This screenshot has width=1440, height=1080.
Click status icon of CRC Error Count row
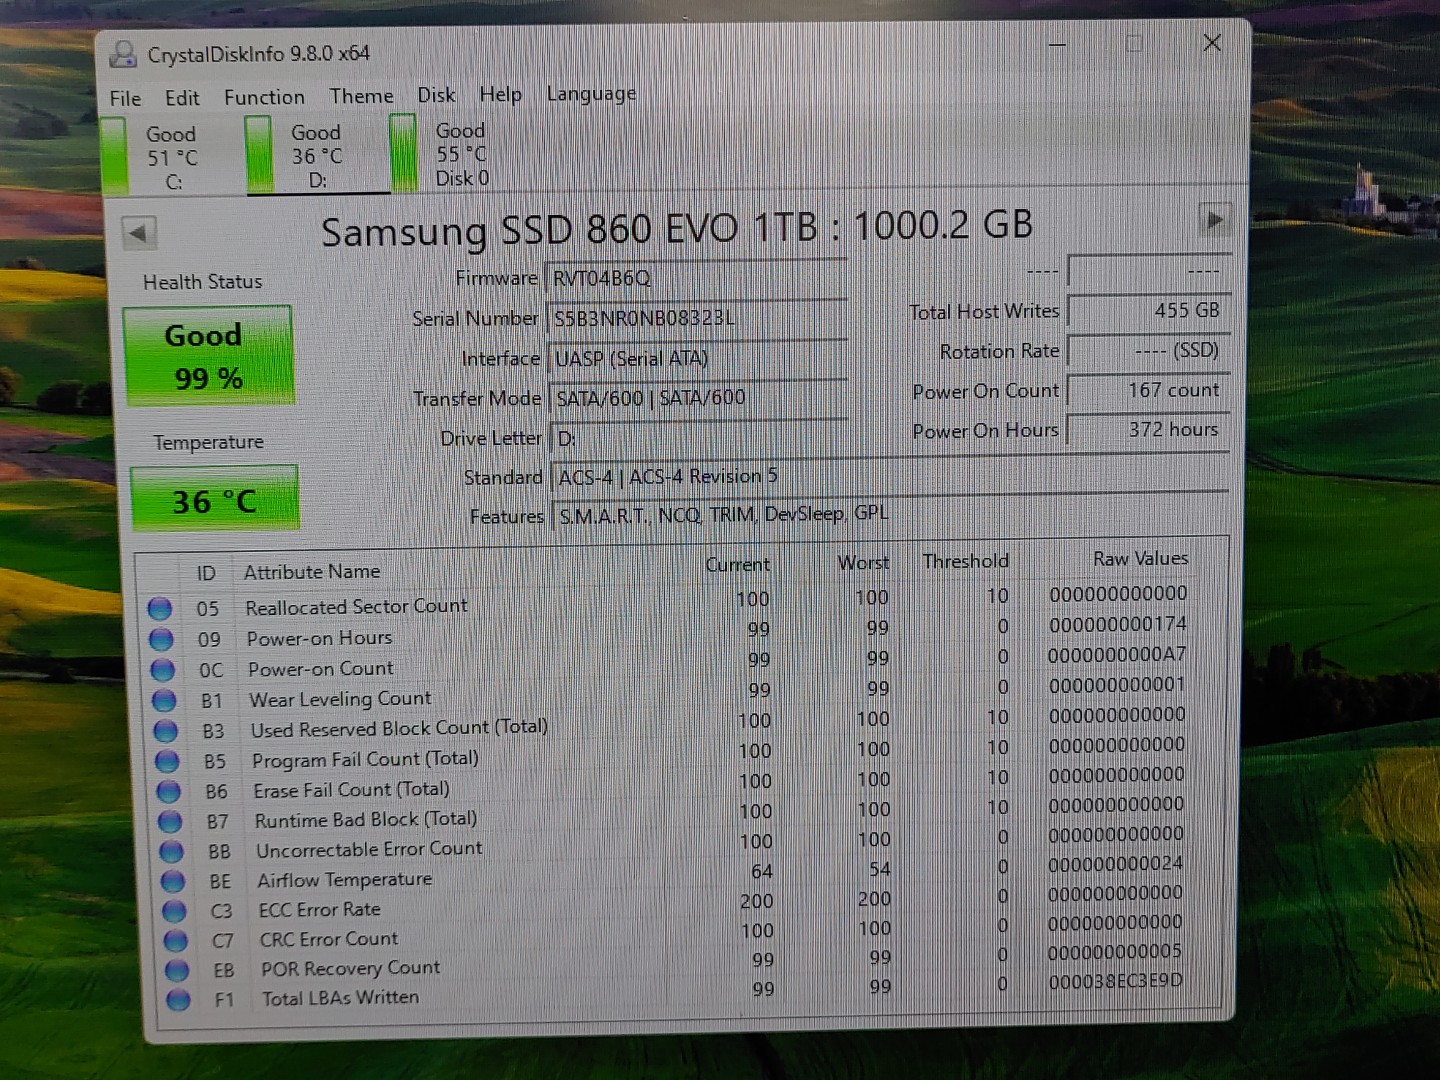coord(176,940)
